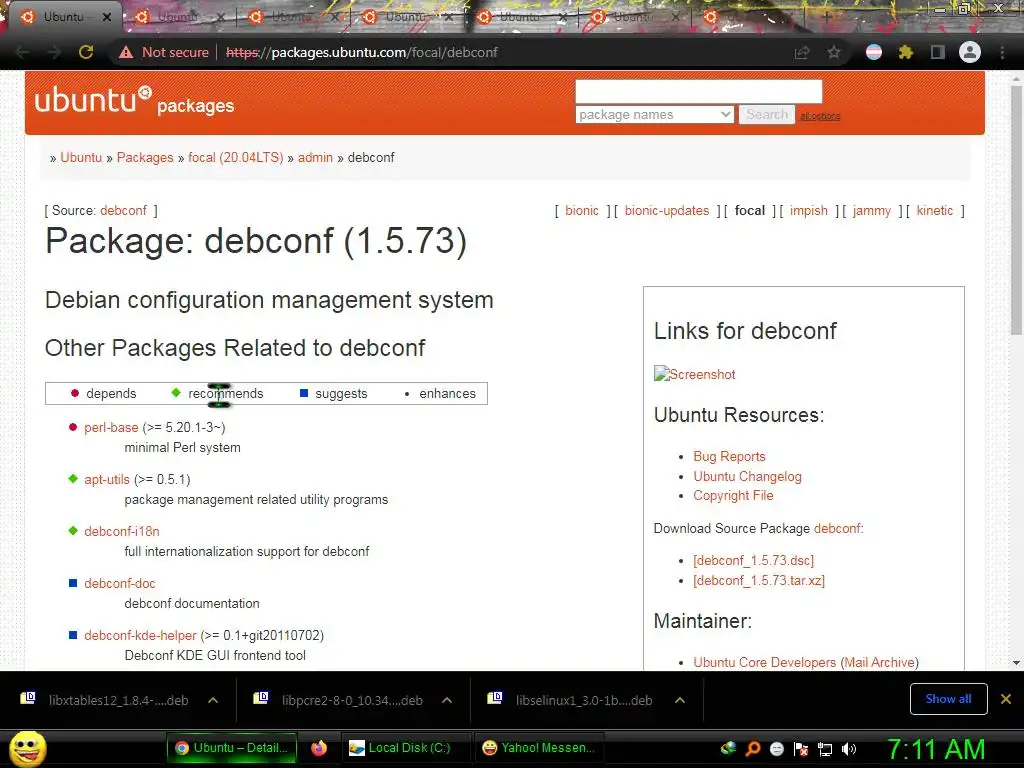Launch Firefox from the taskbar
Screen dimensions: 1024x768
pyautogui.click(x=319, y=748)
